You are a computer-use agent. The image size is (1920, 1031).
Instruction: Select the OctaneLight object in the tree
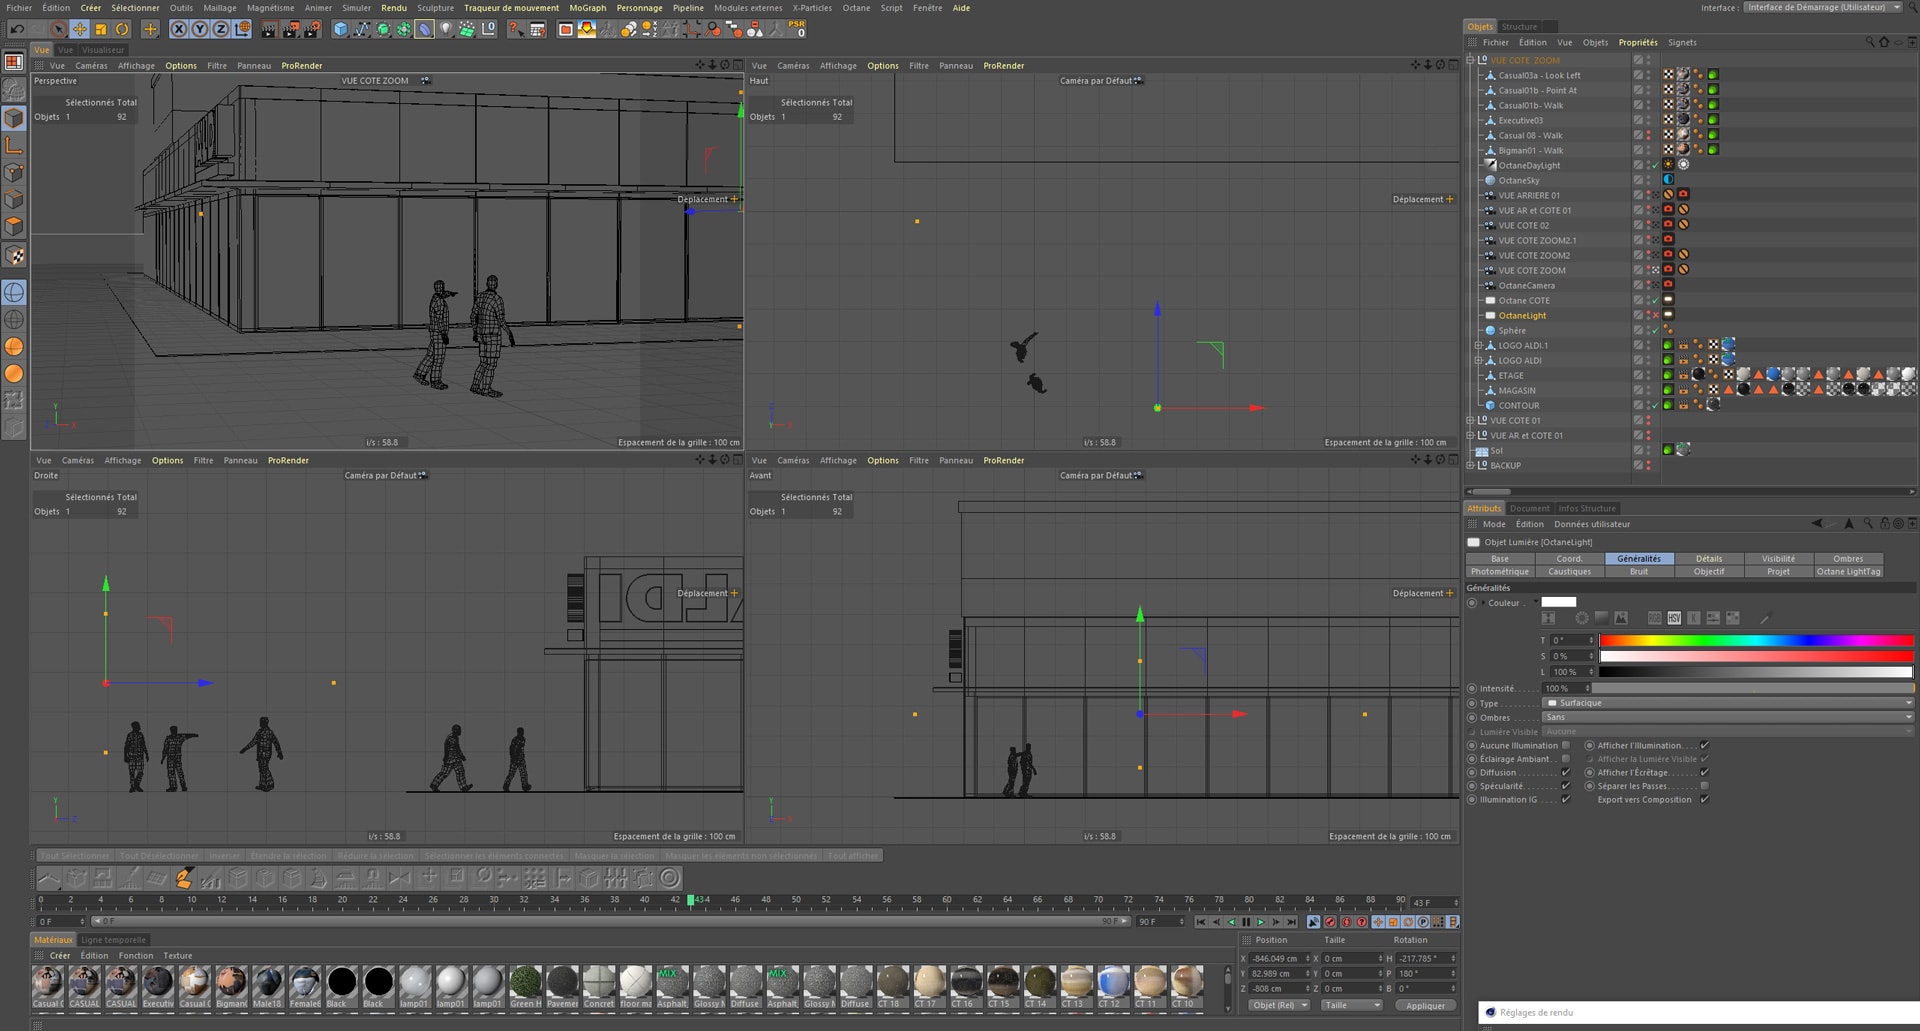click(x=1522, y=316)
